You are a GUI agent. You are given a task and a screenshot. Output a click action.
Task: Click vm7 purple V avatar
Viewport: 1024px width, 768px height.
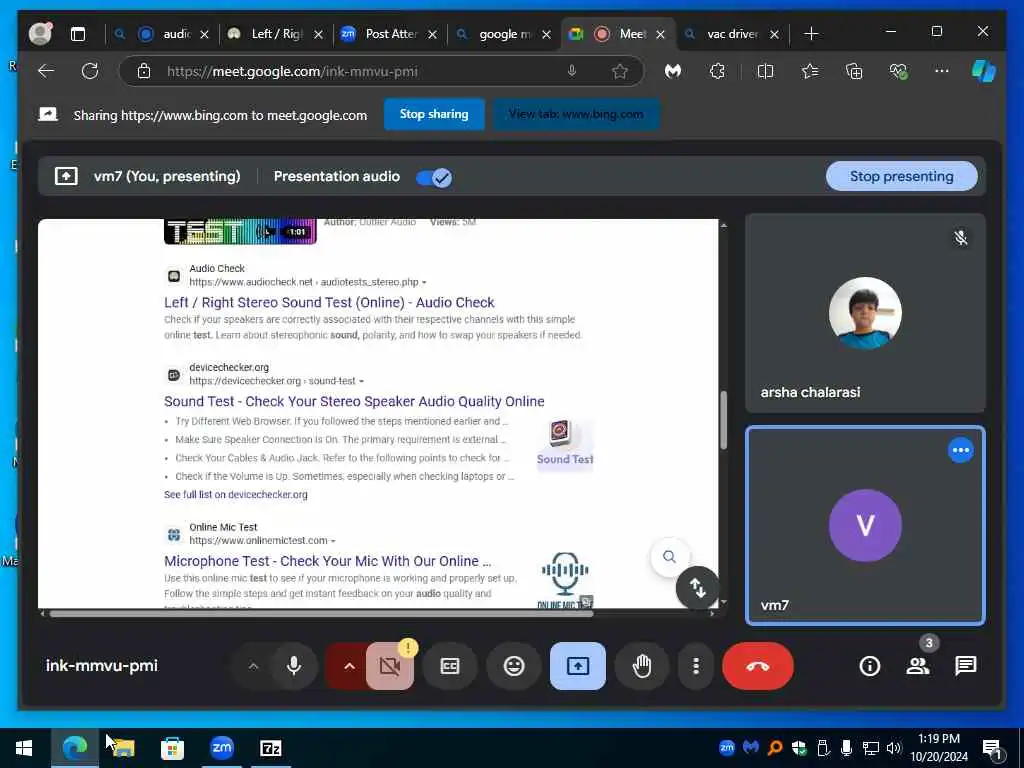pyautogui.click(x=865, y=525)
